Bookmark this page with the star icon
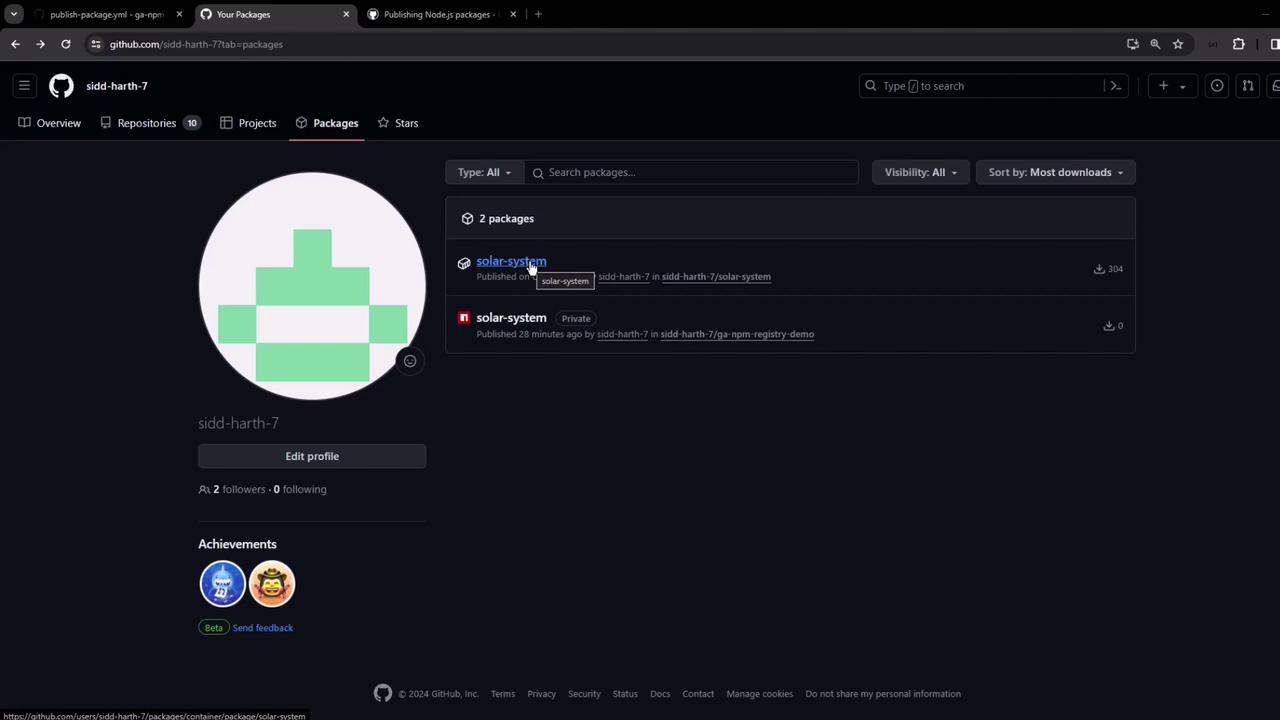 coord(1178,44)
